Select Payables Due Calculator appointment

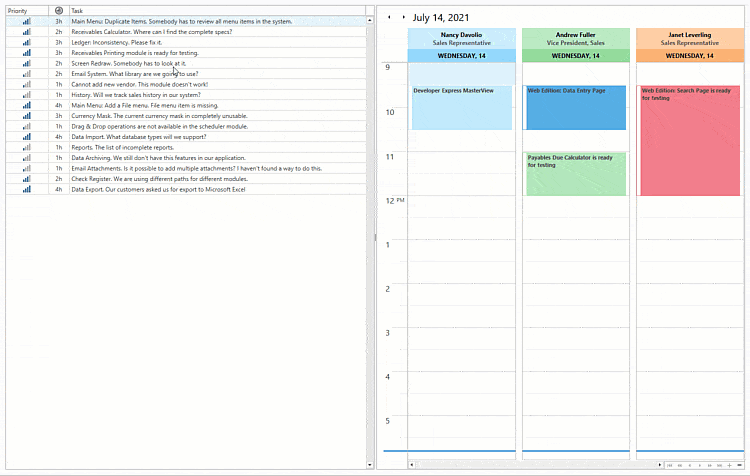(x=576, y=174)
